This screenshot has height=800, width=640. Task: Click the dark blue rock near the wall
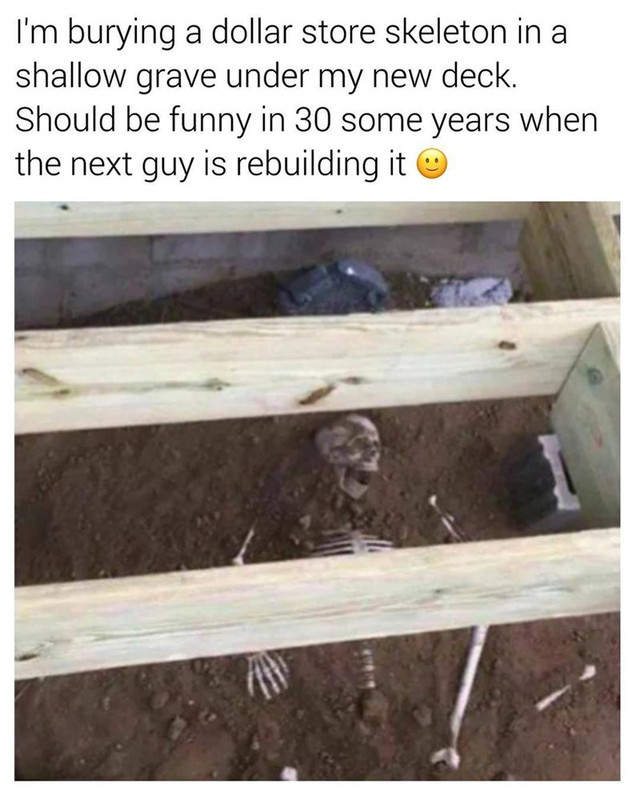[x=332, y=287]
